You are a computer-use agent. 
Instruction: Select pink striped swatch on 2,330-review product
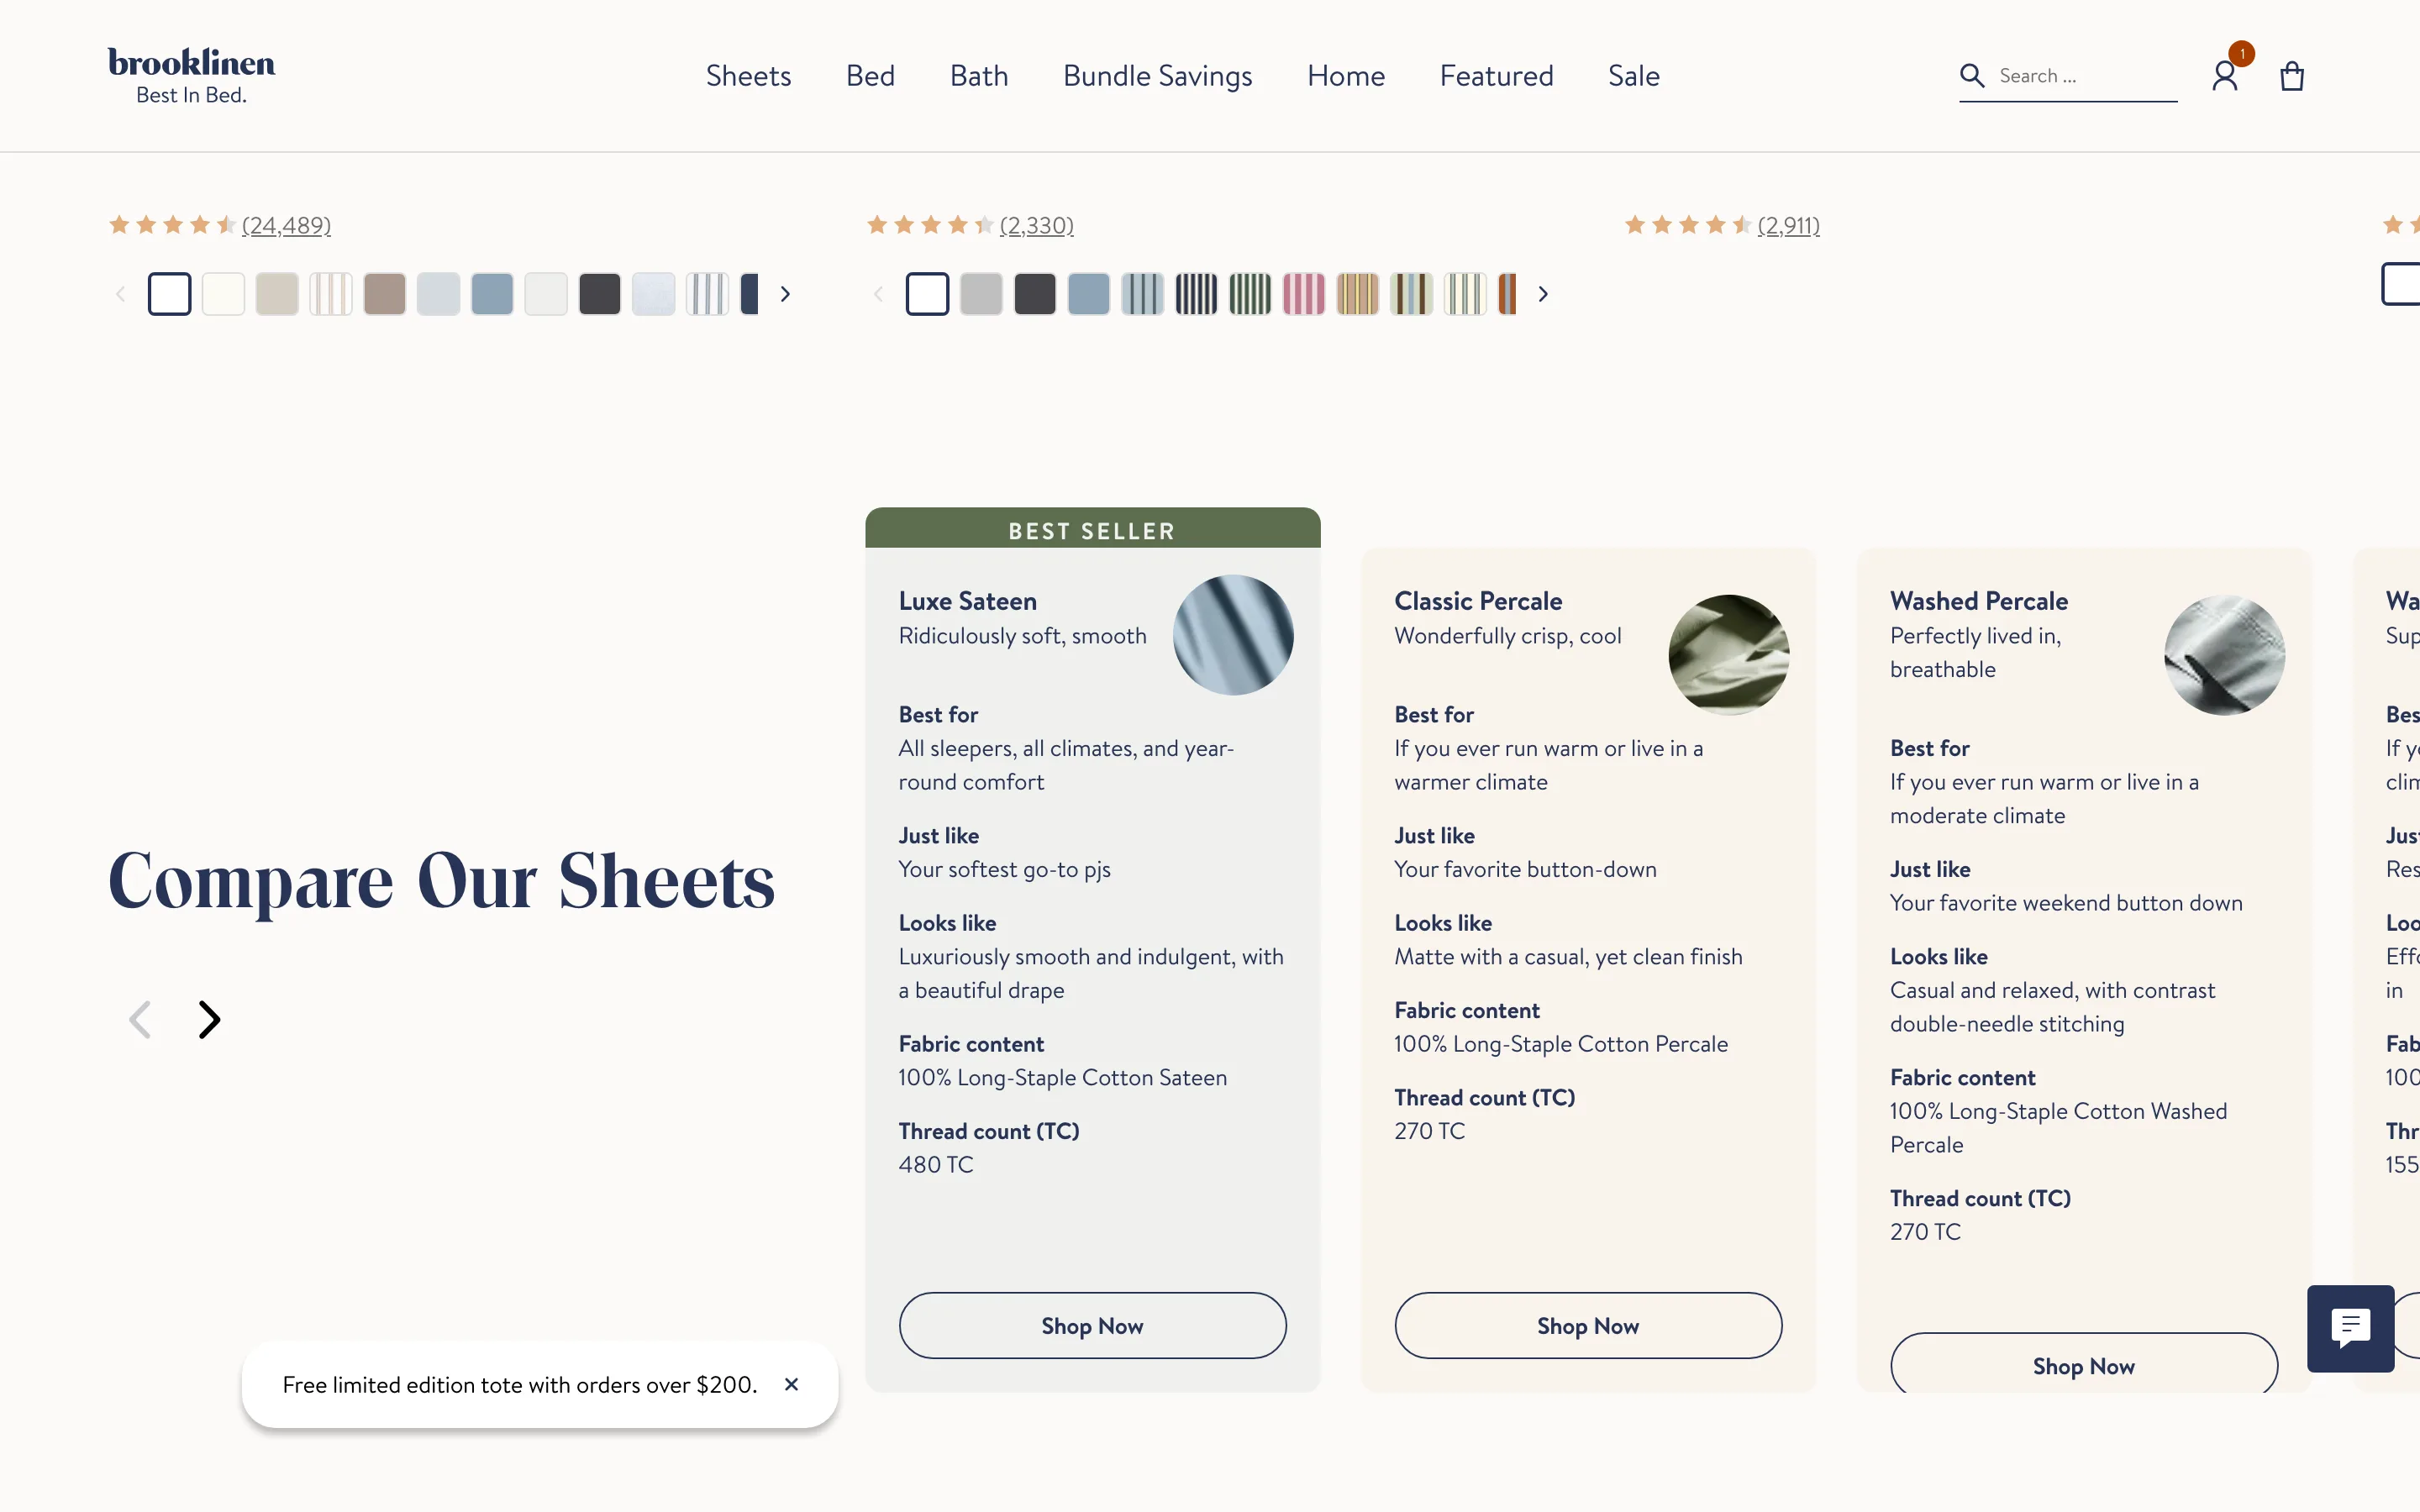[1304, 294]
